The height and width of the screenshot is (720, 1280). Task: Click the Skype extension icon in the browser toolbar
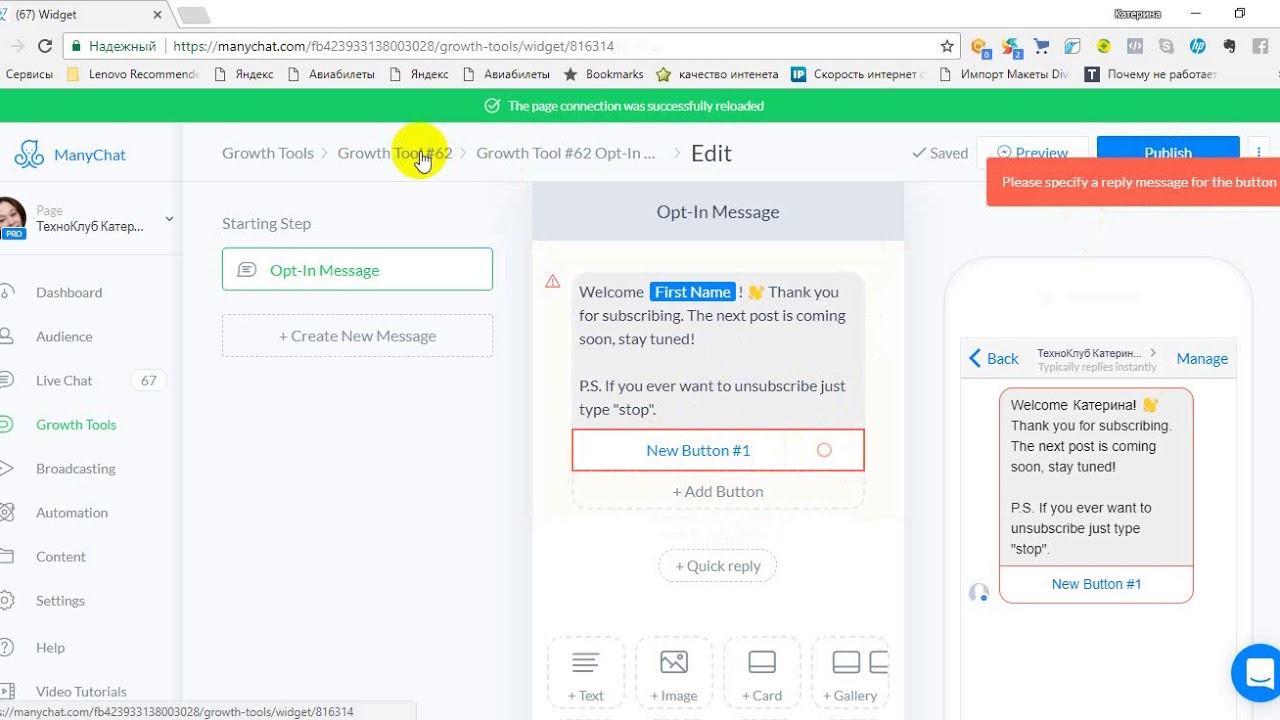click(x=1166, y=46)
